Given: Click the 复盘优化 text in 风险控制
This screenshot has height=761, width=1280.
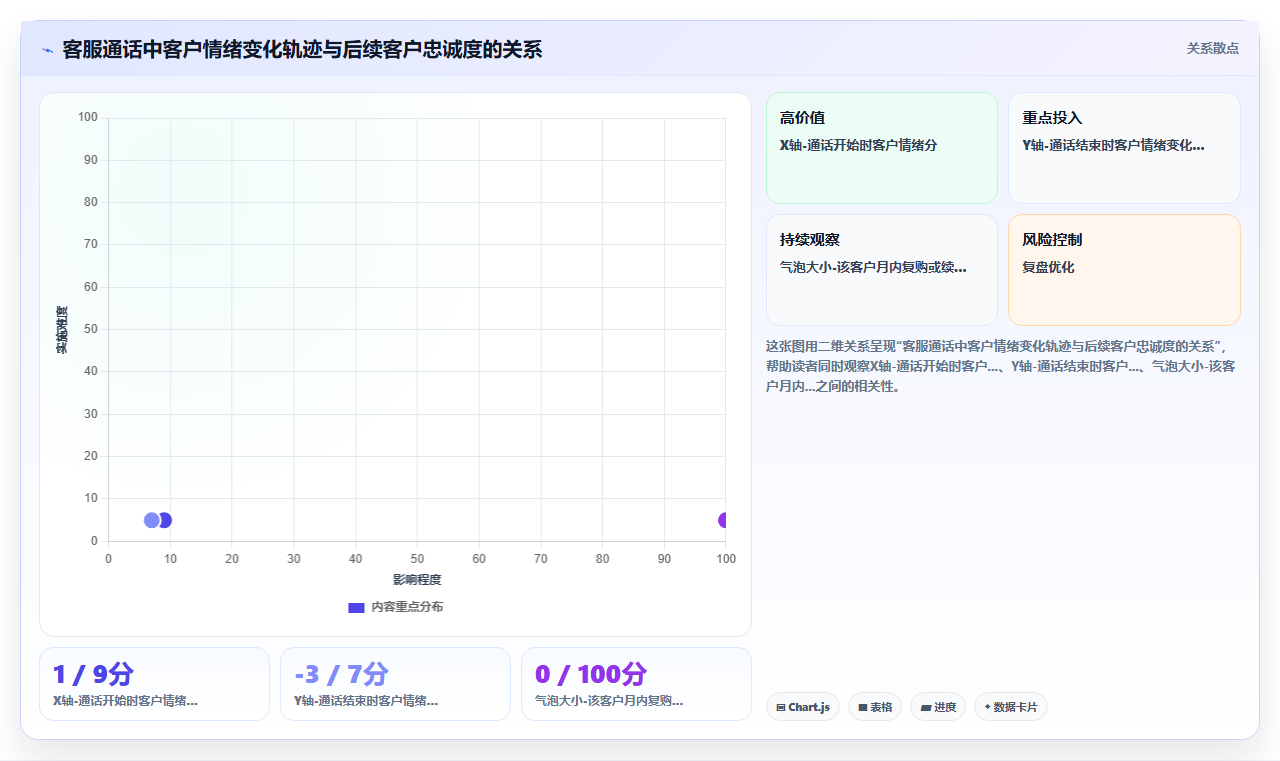Looking at the screenshot, I should [1048, 267].
